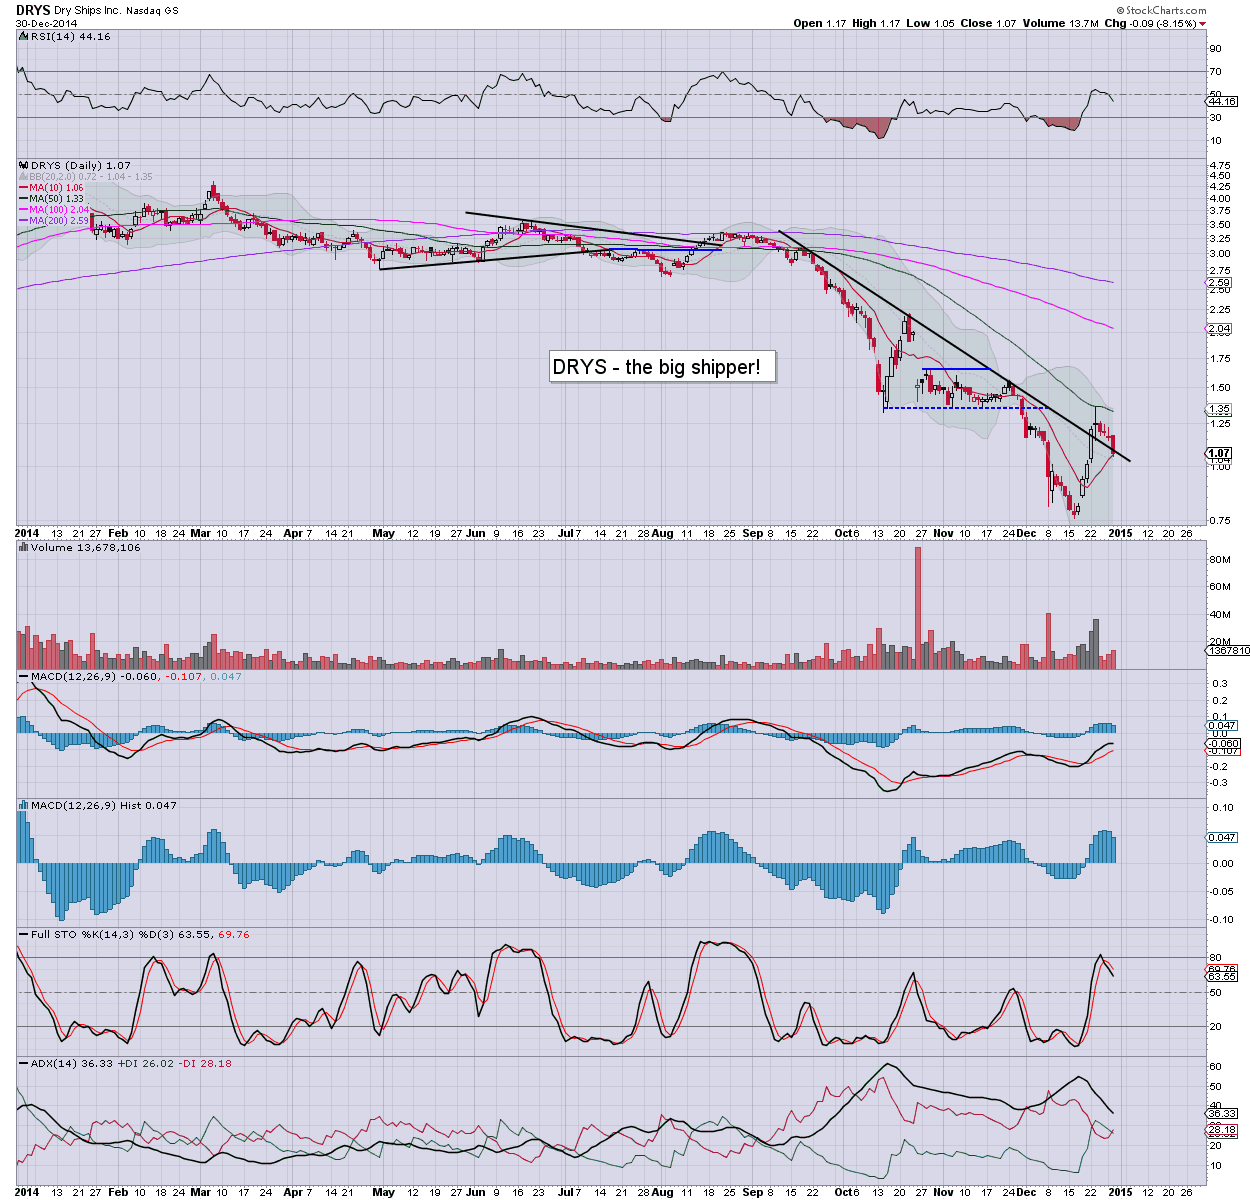Click the 1367810 volume tag on right axis
The width and height of the screenshot is (1250, 1200).
(1229, 650)
